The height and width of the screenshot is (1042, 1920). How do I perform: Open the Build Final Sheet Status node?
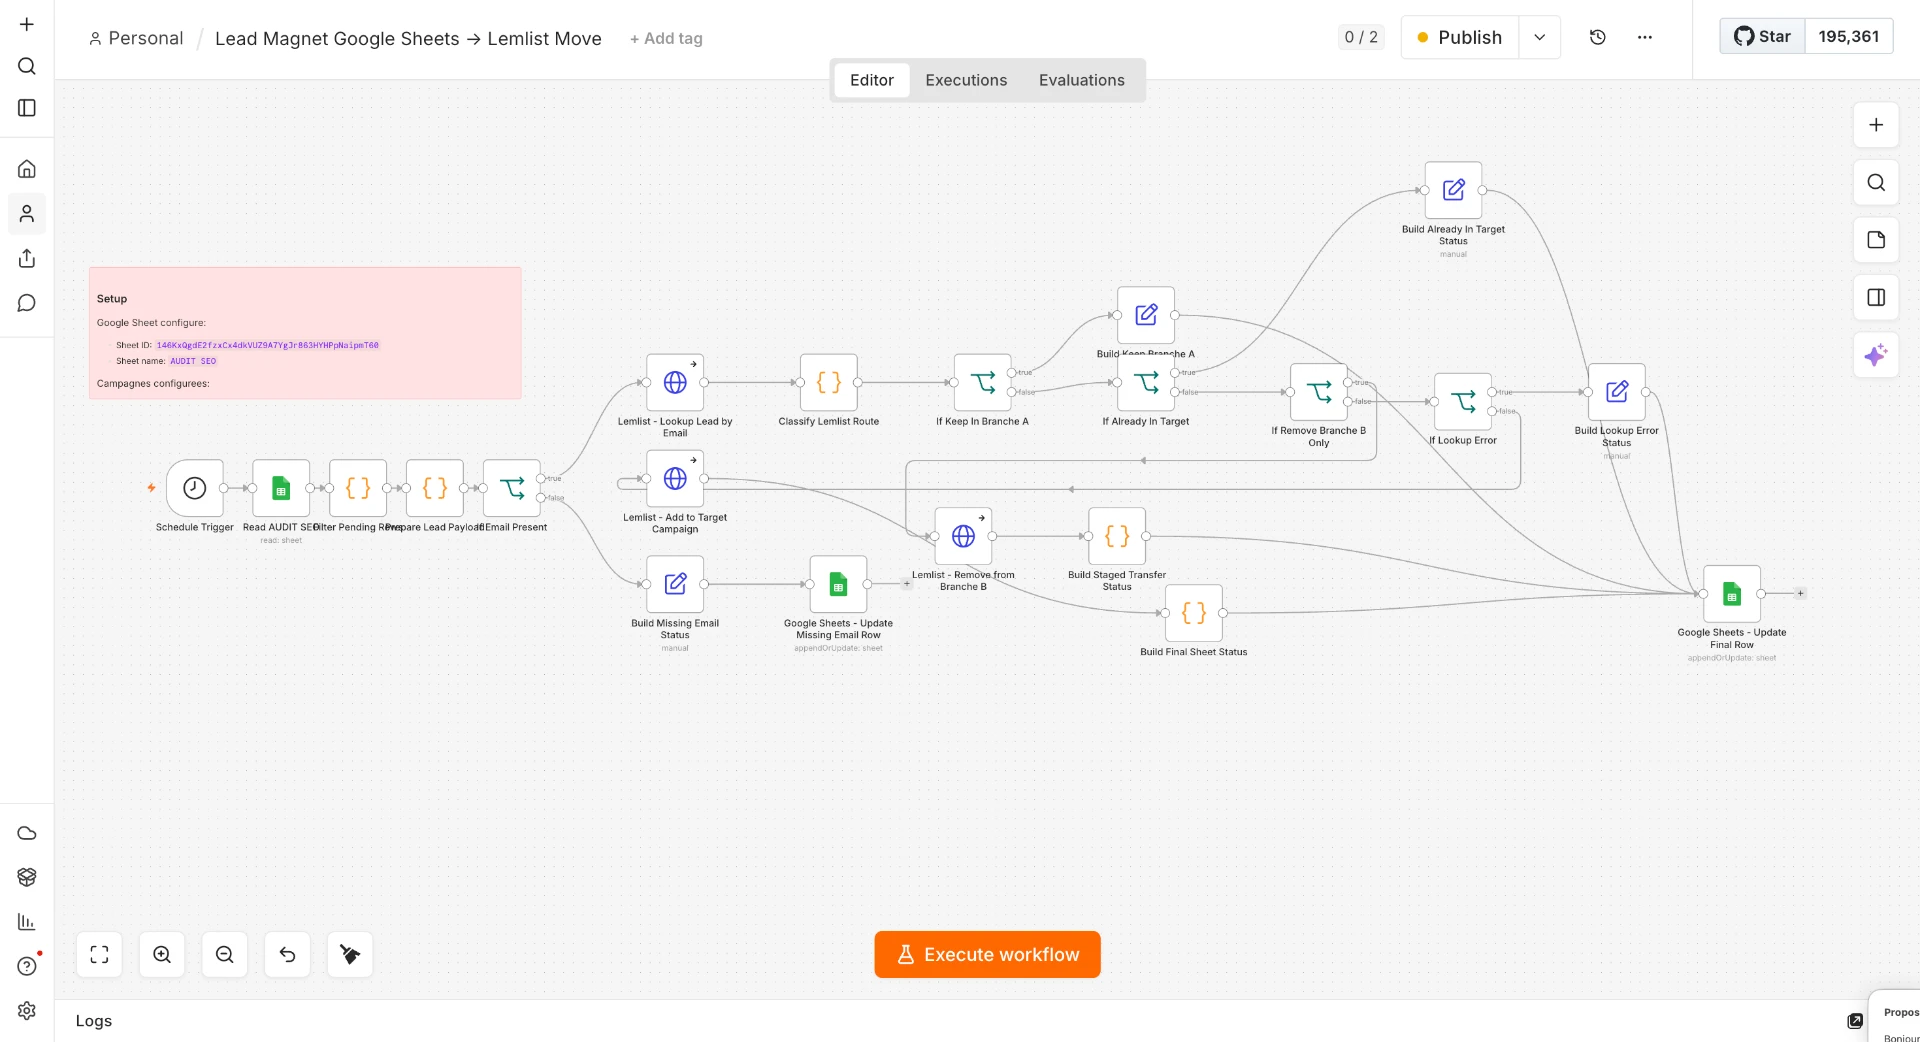[x=1194, y=613]
